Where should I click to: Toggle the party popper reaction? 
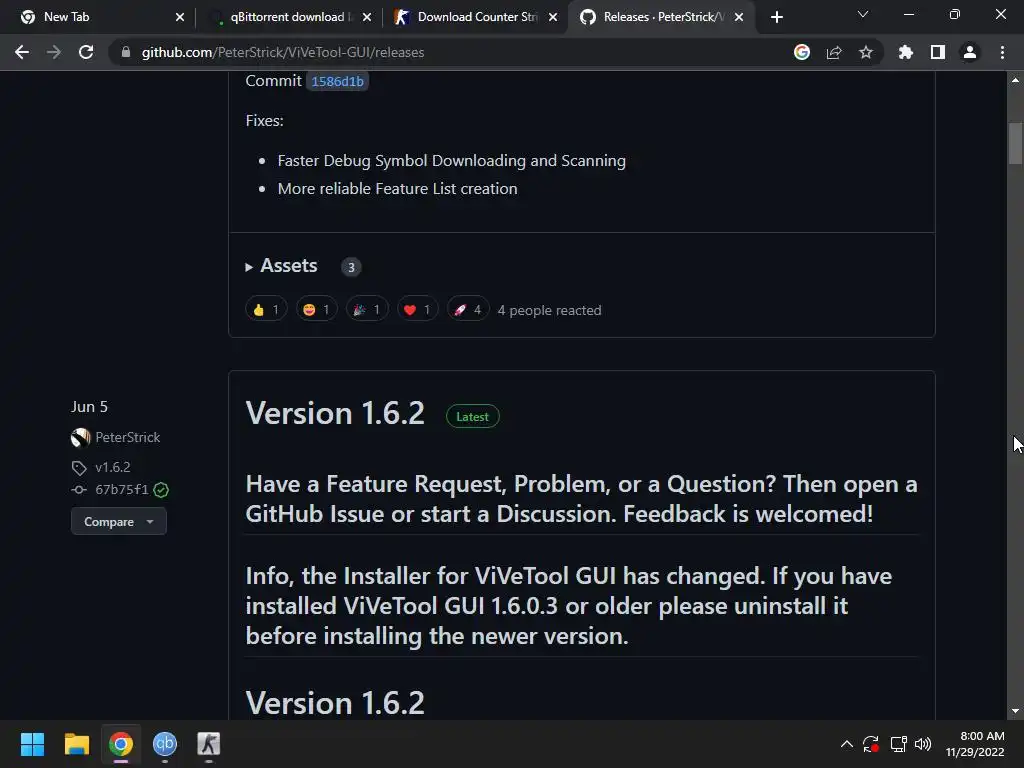pyautogui.click(x=367, y=310)
